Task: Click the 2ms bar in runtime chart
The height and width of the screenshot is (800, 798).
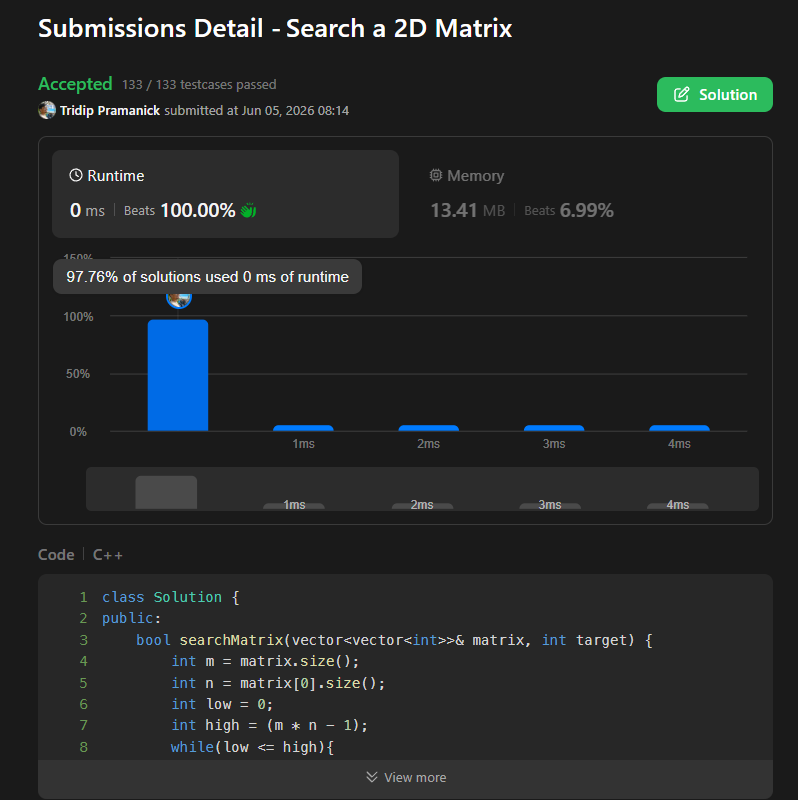Action: point(429,428)
